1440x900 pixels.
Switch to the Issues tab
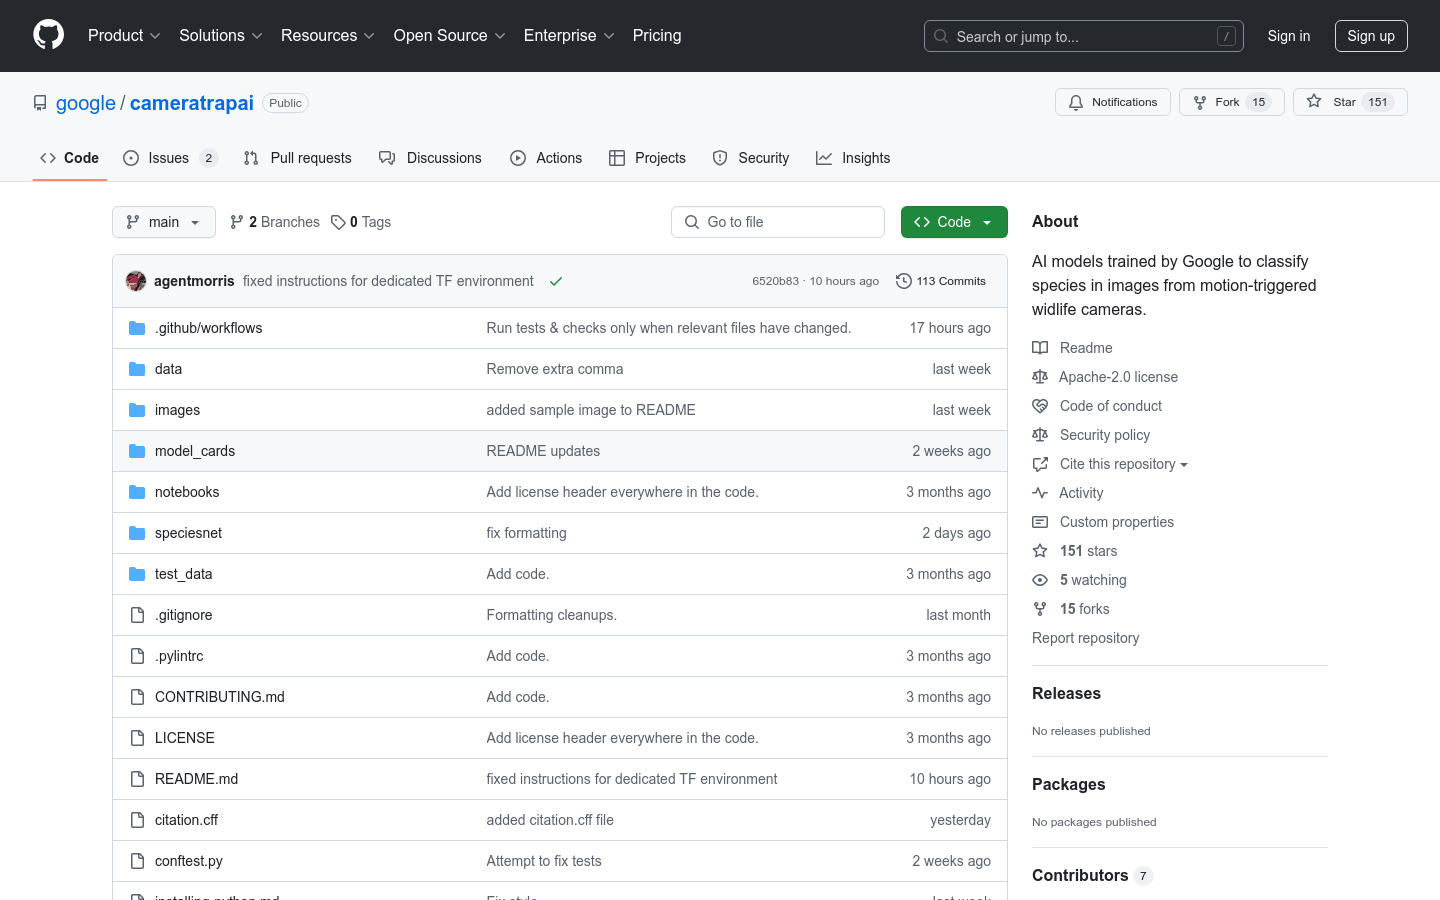[x=169, y=158]
